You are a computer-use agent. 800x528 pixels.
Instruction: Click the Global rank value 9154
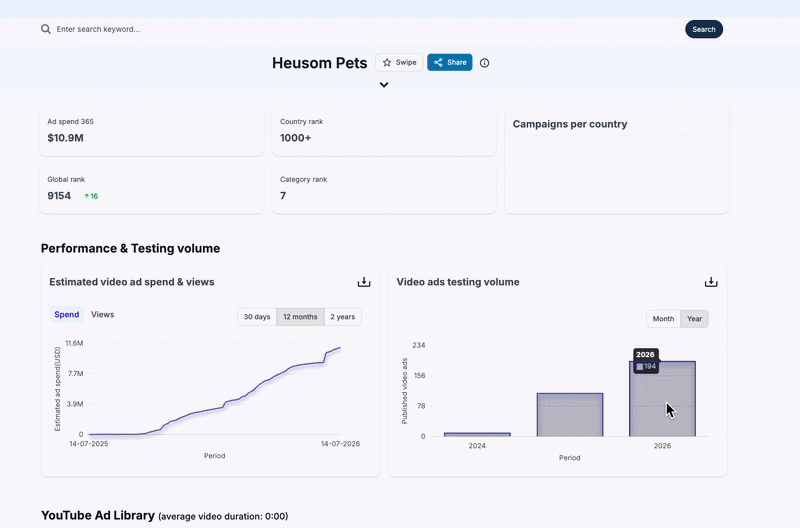pyautogui.click(x=59, y=196)
